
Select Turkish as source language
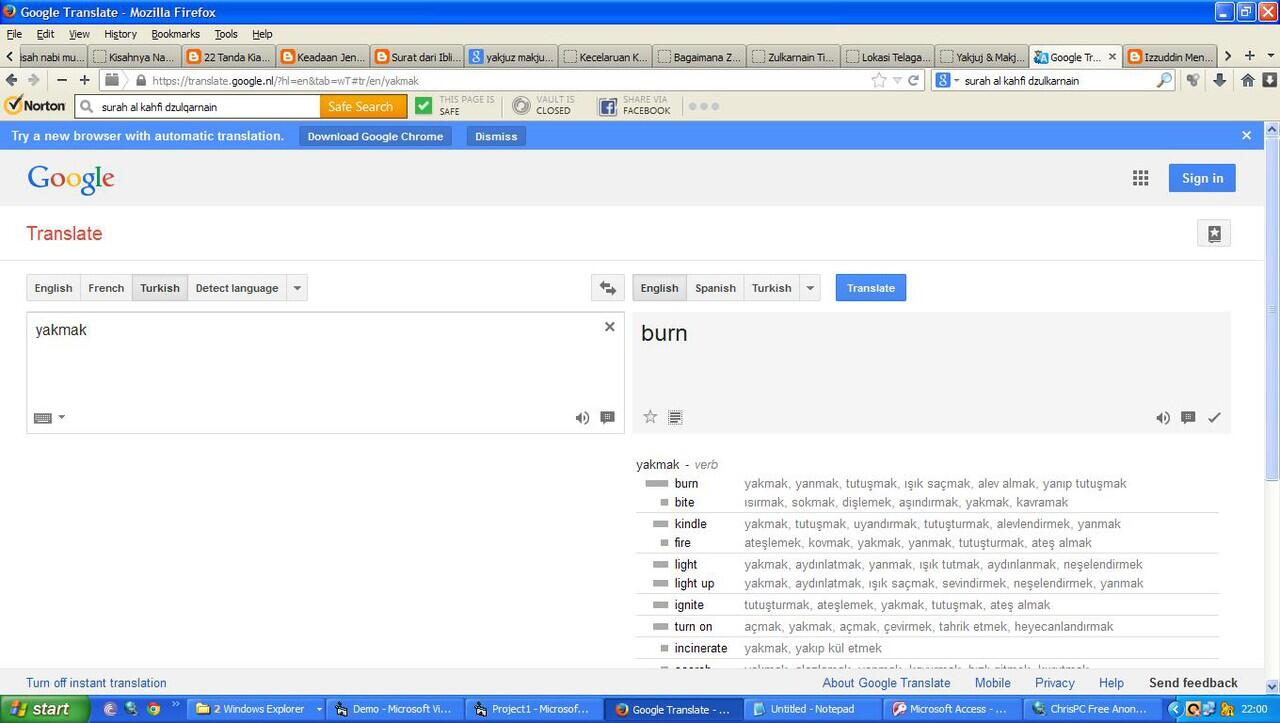160,288
